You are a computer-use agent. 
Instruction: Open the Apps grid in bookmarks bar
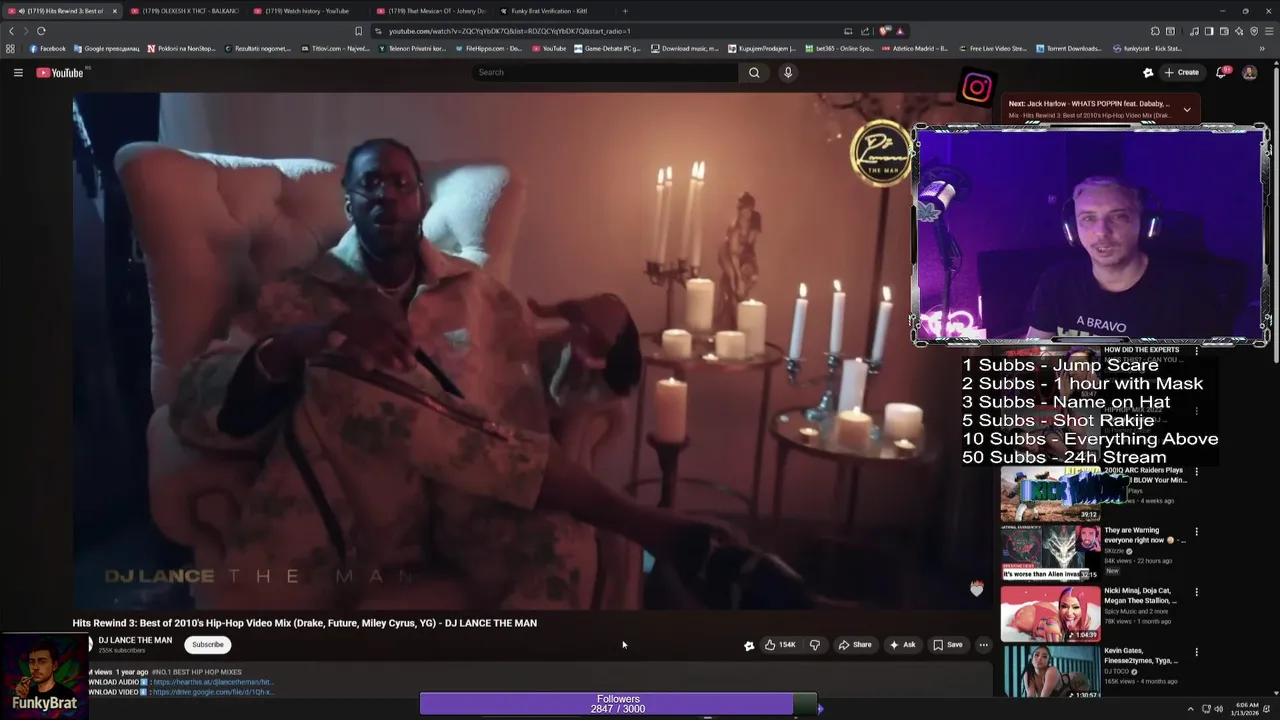10,48
